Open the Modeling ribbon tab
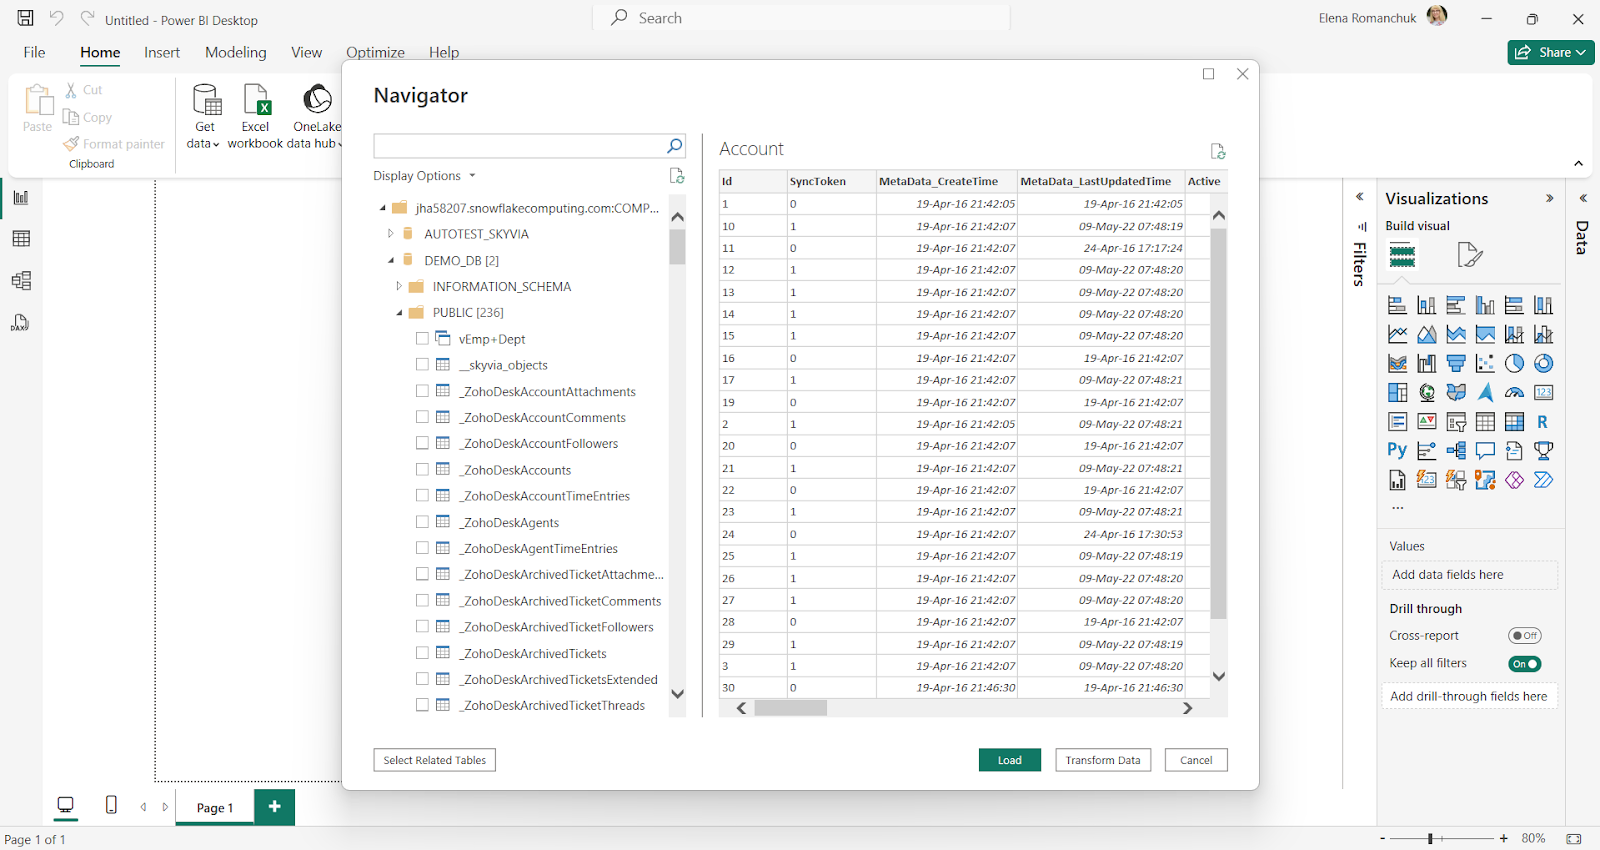This screenshot has width=1600, height=850. [x=235, y=53]
